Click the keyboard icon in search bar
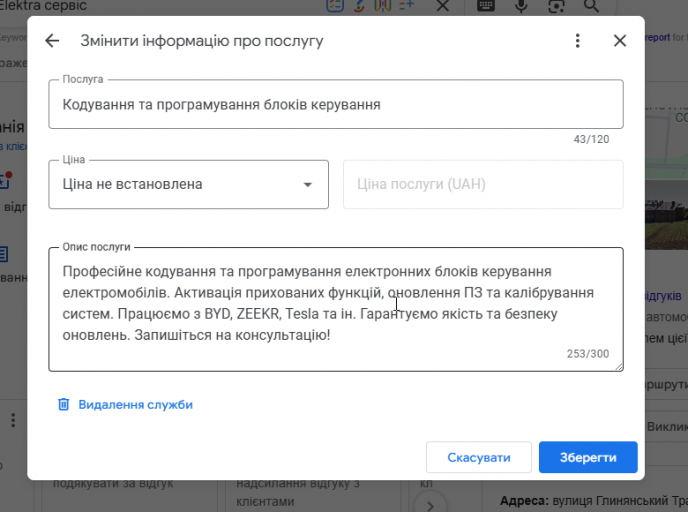The height and width of the screenshot is (512, 688). (486, 5)
